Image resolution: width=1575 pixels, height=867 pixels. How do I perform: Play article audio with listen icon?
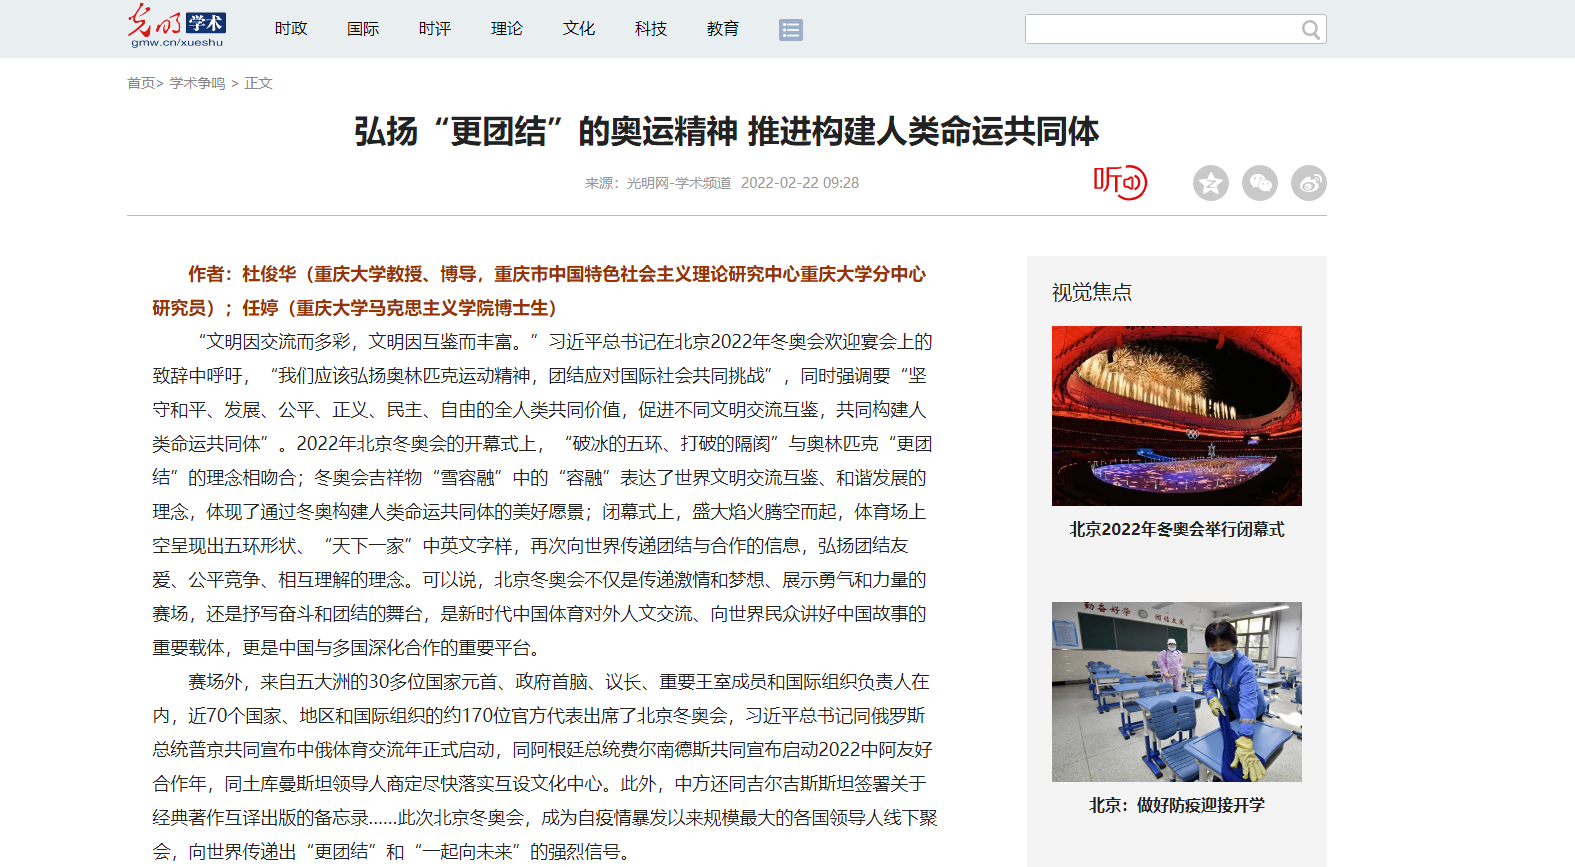(x=1119, y=182)
